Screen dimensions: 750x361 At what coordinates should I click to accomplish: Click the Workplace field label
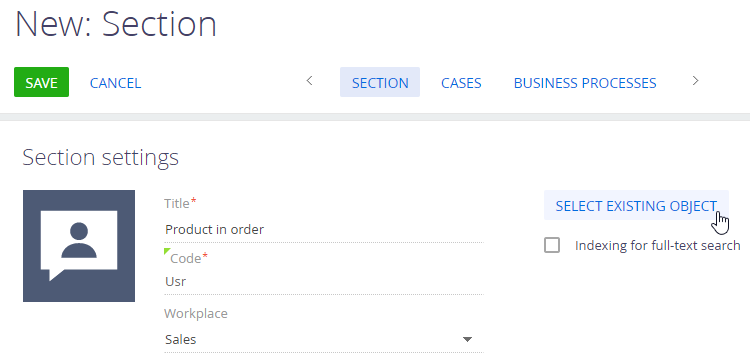coord(196,314)
